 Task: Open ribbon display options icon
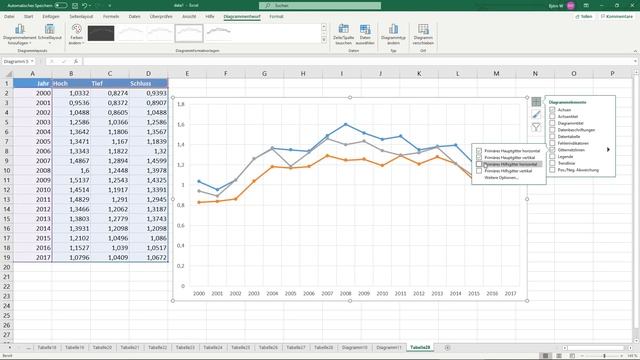(586, 6)
